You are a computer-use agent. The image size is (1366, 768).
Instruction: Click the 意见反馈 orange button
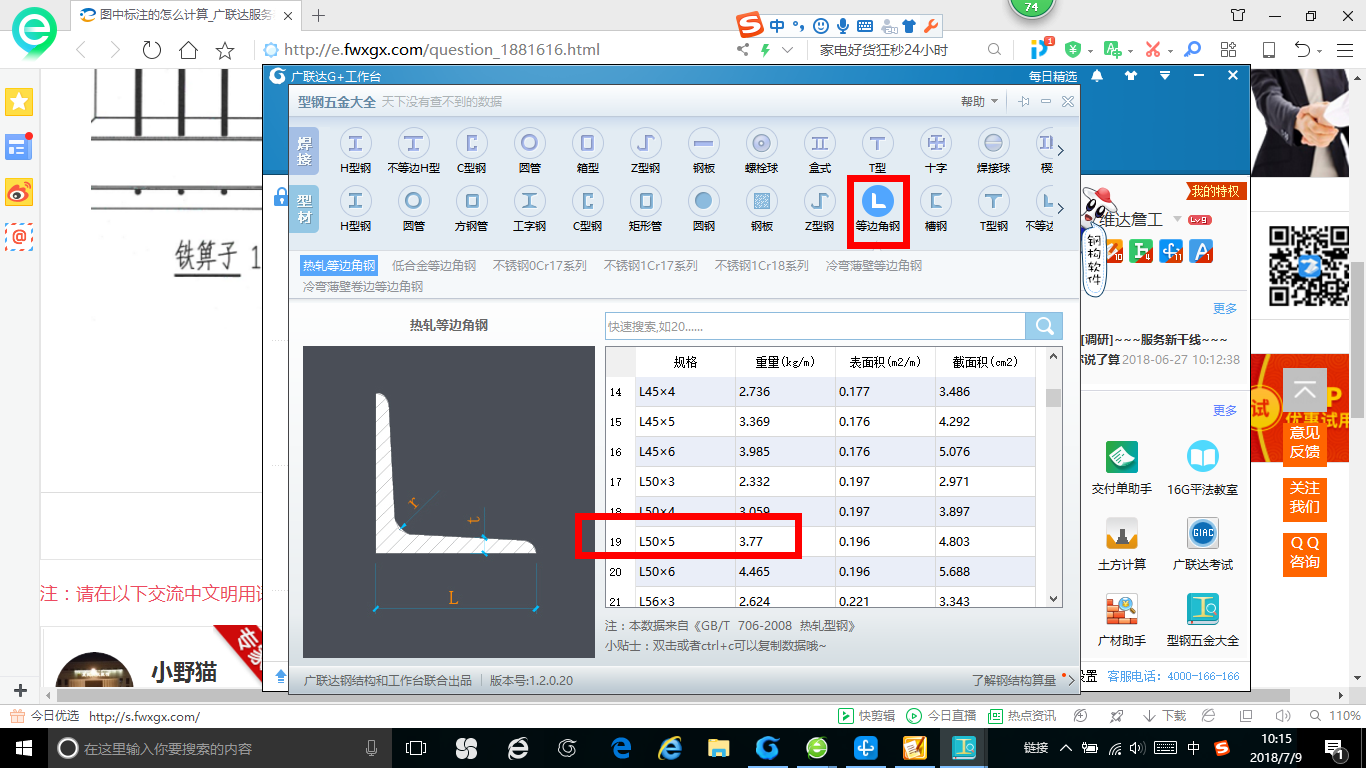point(1305,442)
